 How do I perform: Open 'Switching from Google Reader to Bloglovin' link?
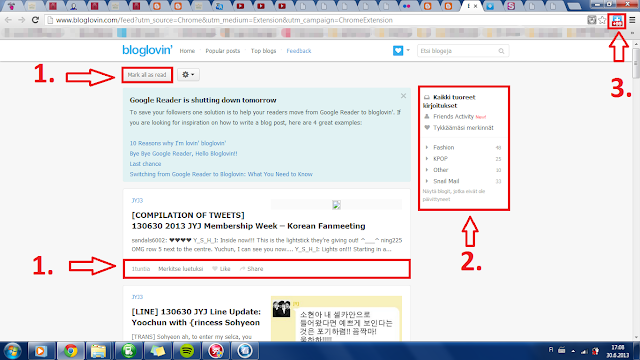click(221, 174)
